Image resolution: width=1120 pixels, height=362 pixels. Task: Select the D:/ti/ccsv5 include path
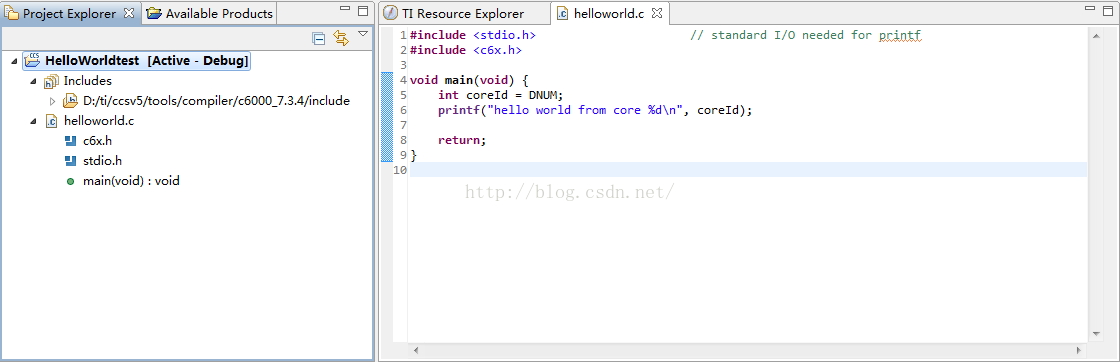click(x=216, y=101)
